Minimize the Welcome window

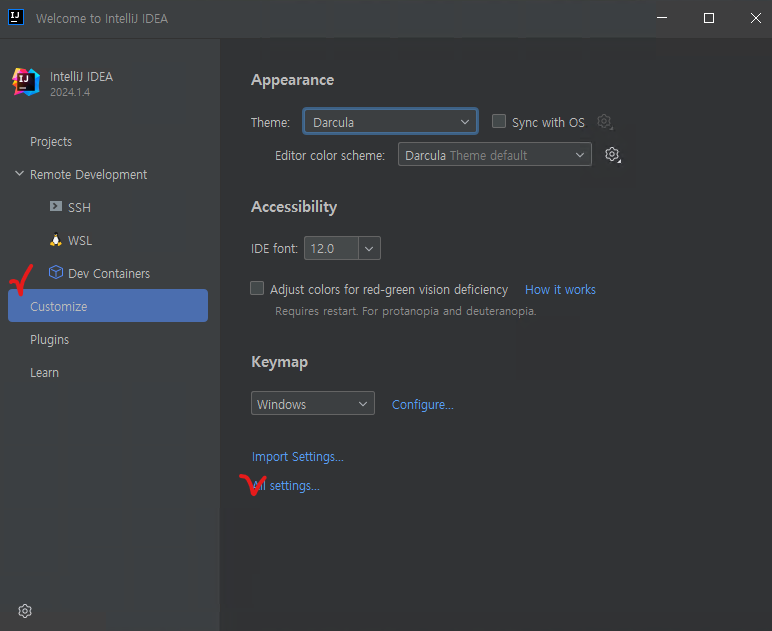tap(662, 18)
